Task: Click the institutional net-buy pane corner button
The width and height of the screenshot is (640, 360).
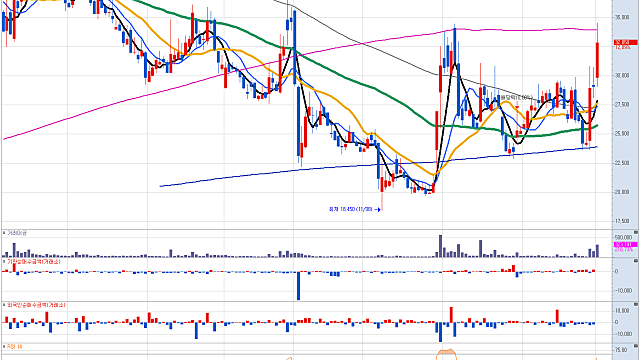Action: (x=636, y=260)
